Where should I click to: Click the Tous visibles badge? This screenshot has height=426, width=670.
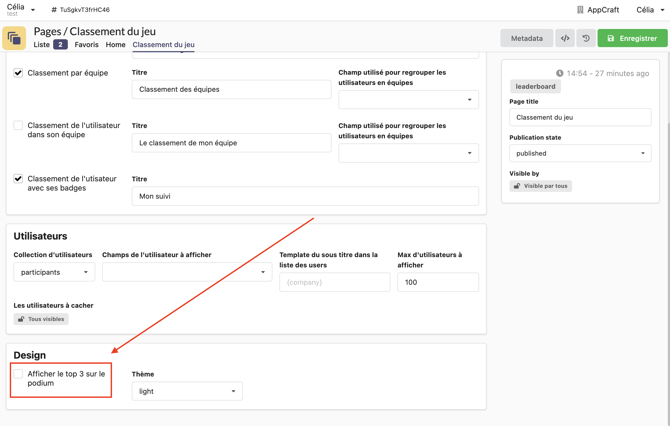(x=41, y=319)
